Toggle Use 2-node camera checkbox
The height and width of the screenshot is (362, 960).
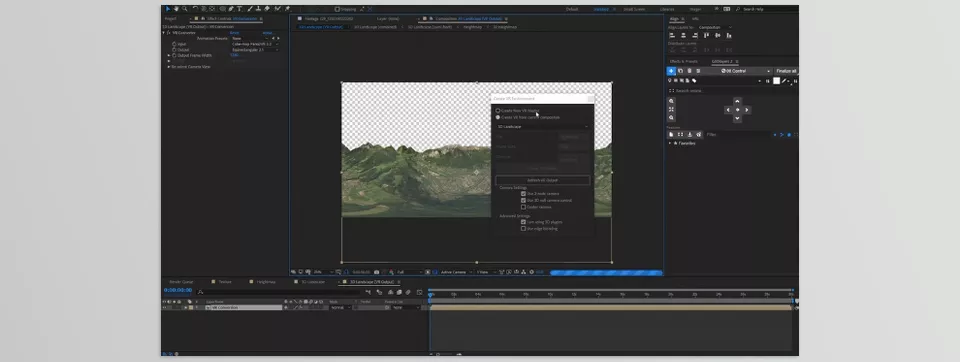click(x=523, y=194)
